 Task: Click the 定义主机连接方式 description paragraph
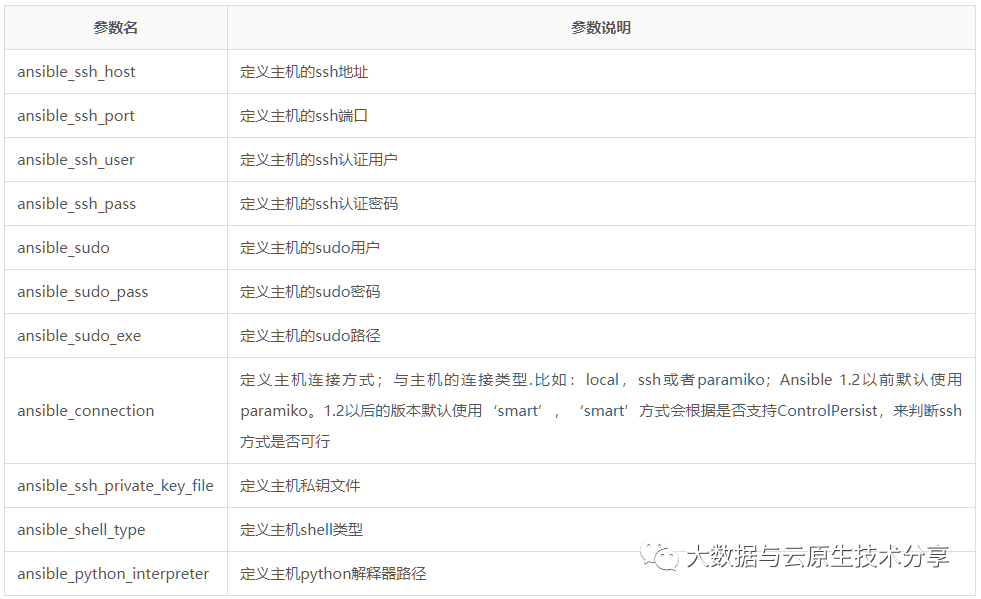(x=600, y=411)
